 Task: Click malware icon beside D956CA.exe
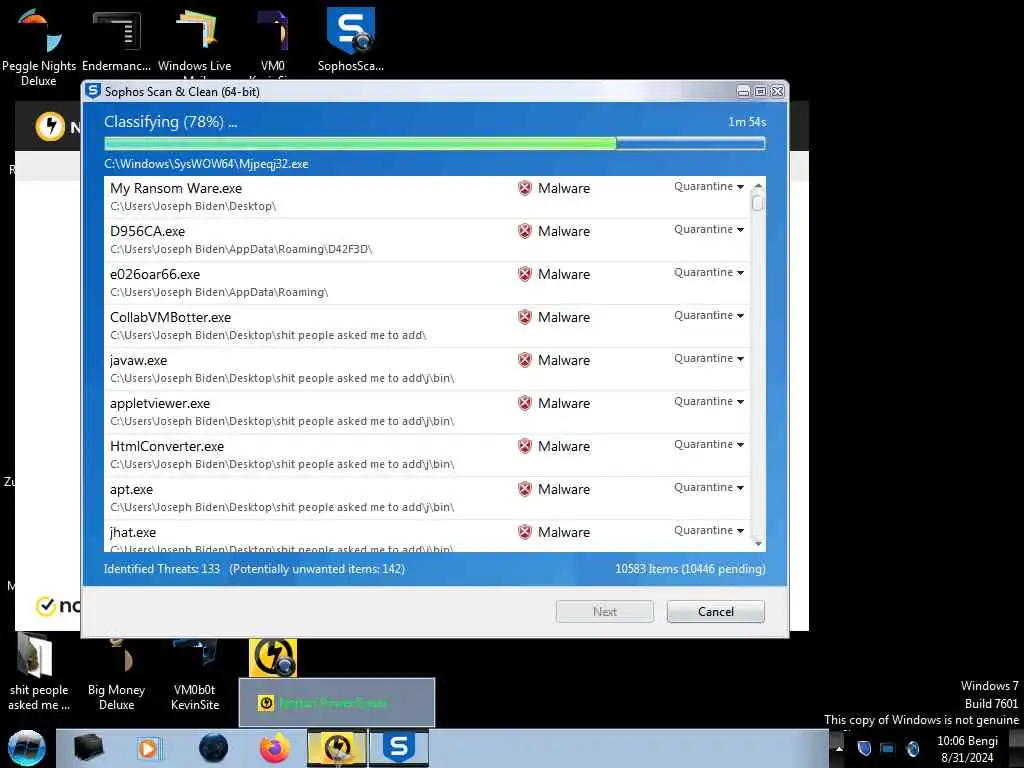point(524,231)
